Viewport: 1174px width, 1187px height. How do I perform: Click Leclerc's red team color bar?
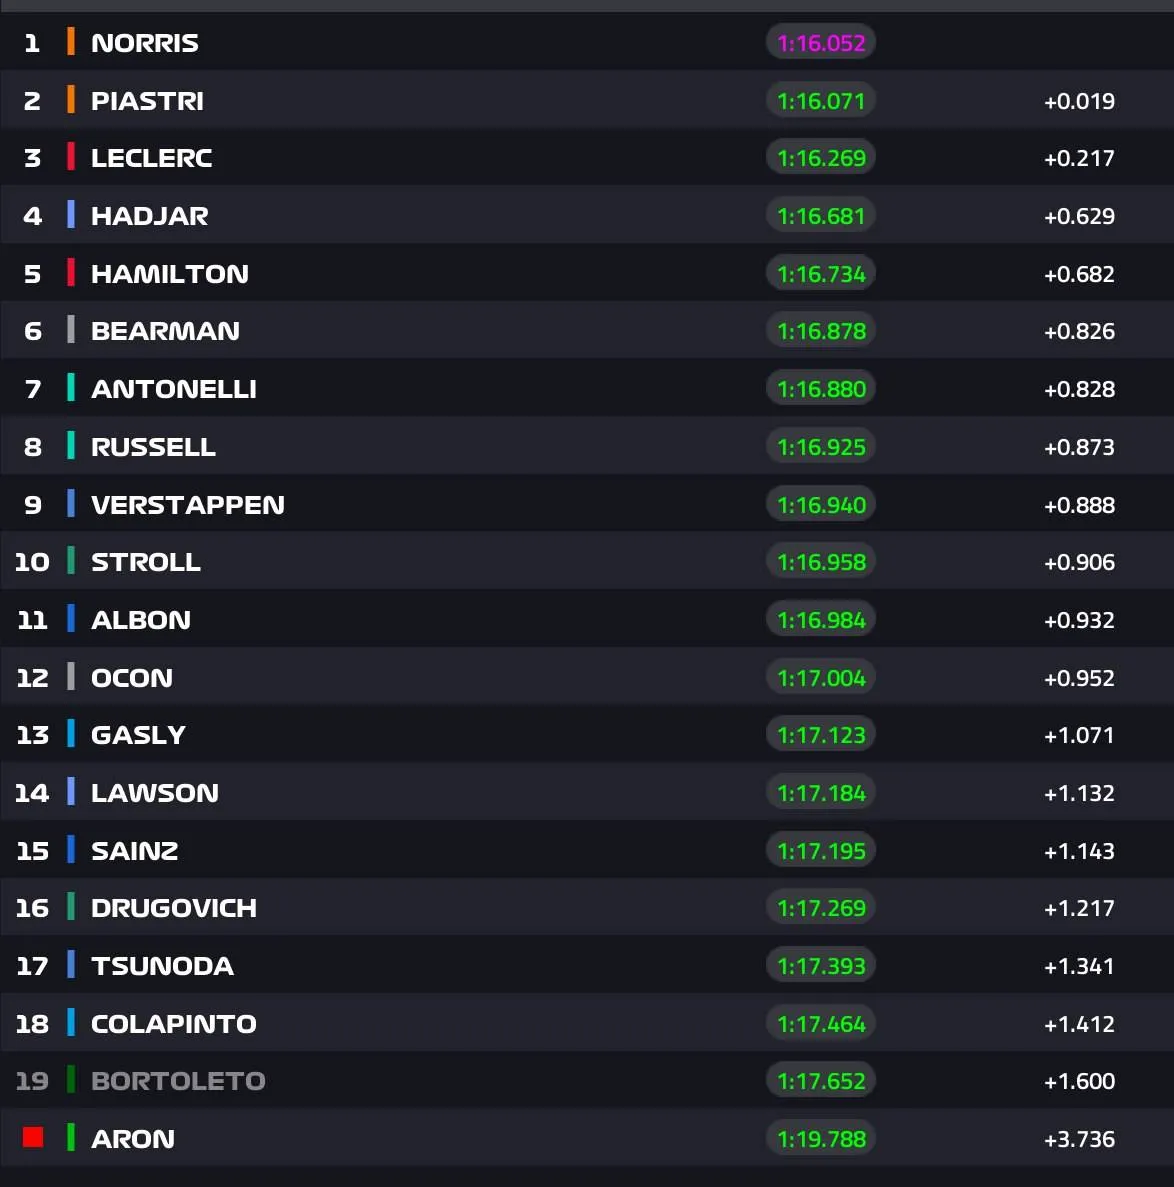coord(70,157)
